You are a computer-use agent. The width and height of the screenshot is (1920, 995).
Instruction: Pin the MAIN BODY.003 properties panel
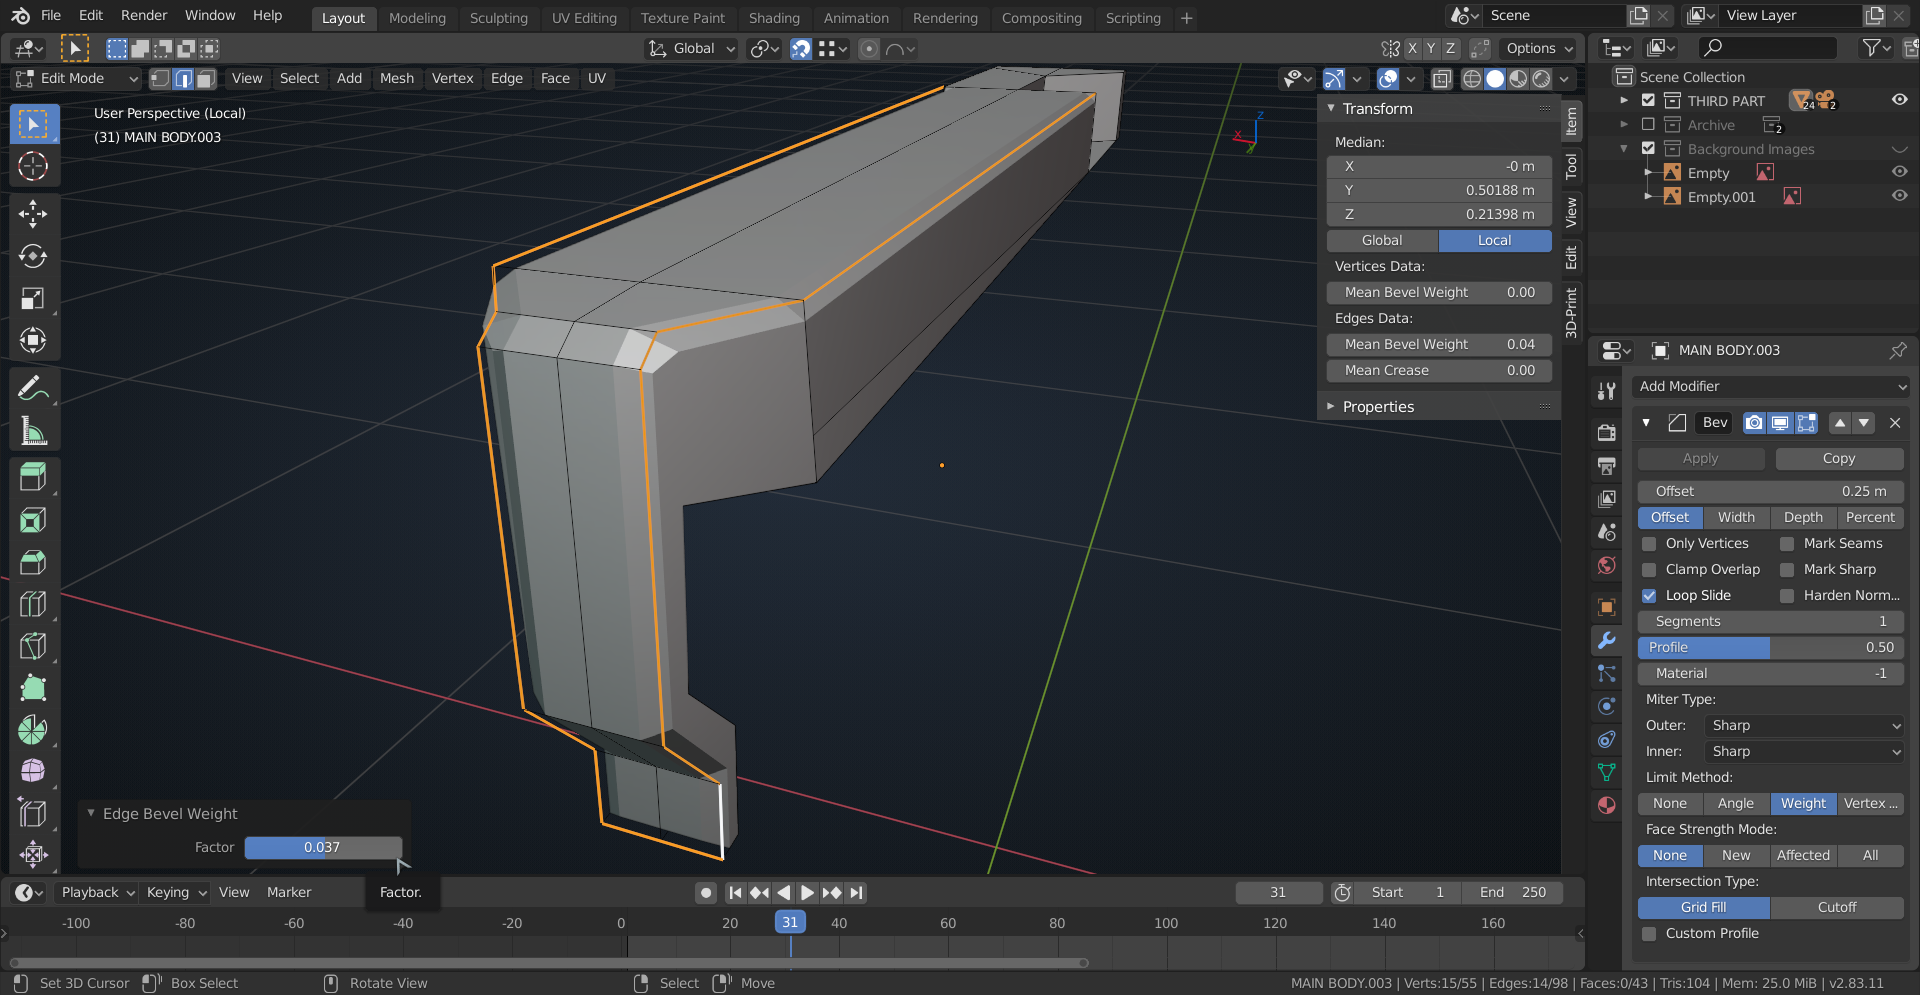pos(1897,351)
